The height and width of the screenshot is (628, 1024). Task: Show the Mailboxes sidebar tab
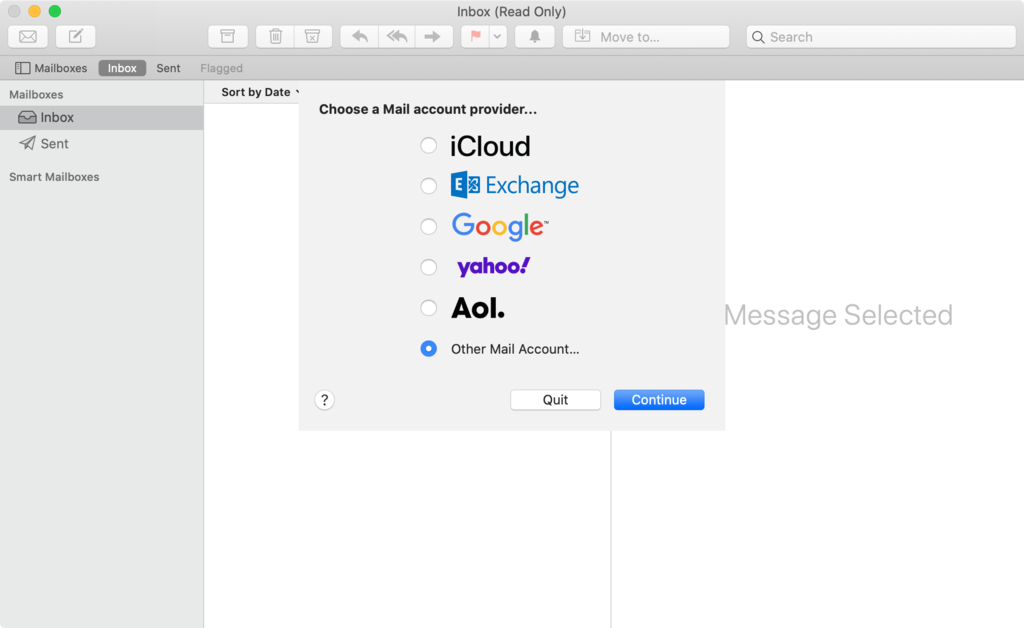click(50, 68)
